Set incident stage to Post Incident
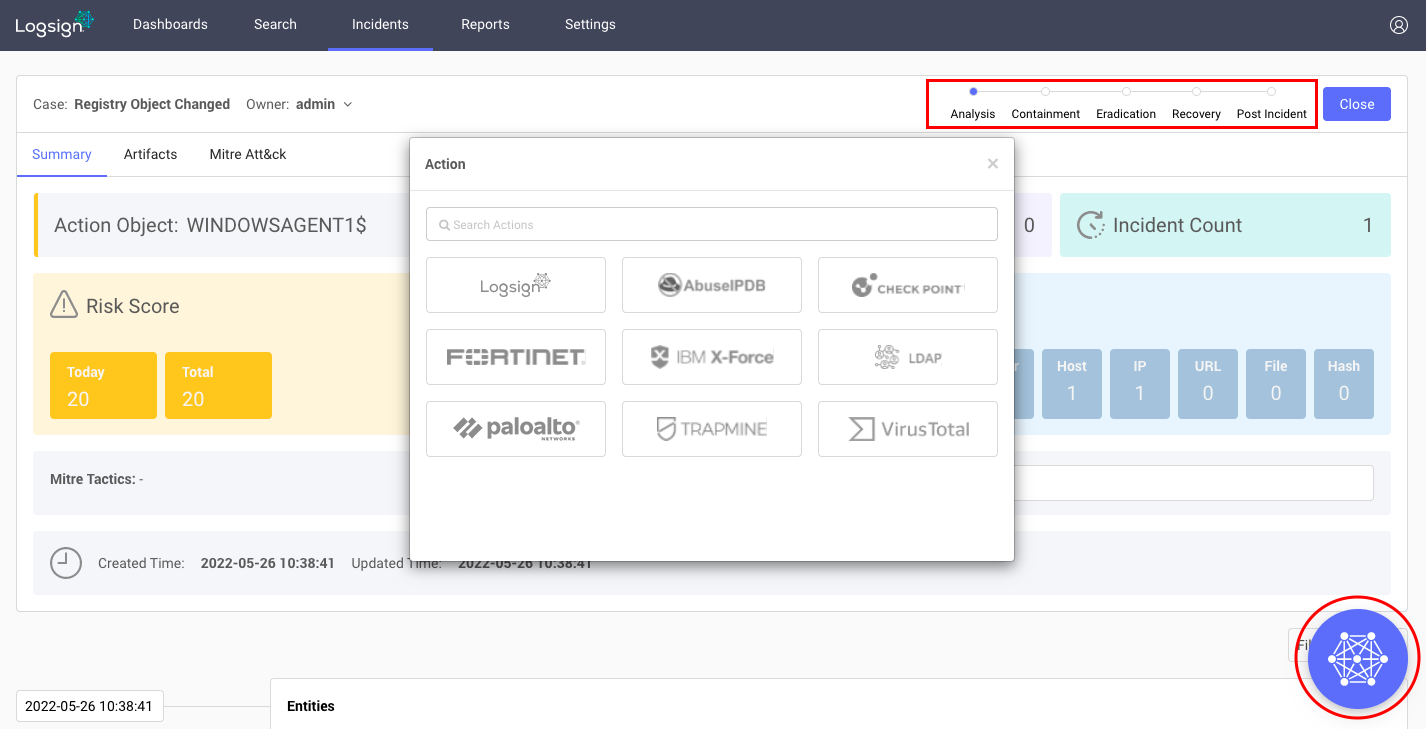The width and height of the screenshot is (1426, 729). (x=1272, y=103)
